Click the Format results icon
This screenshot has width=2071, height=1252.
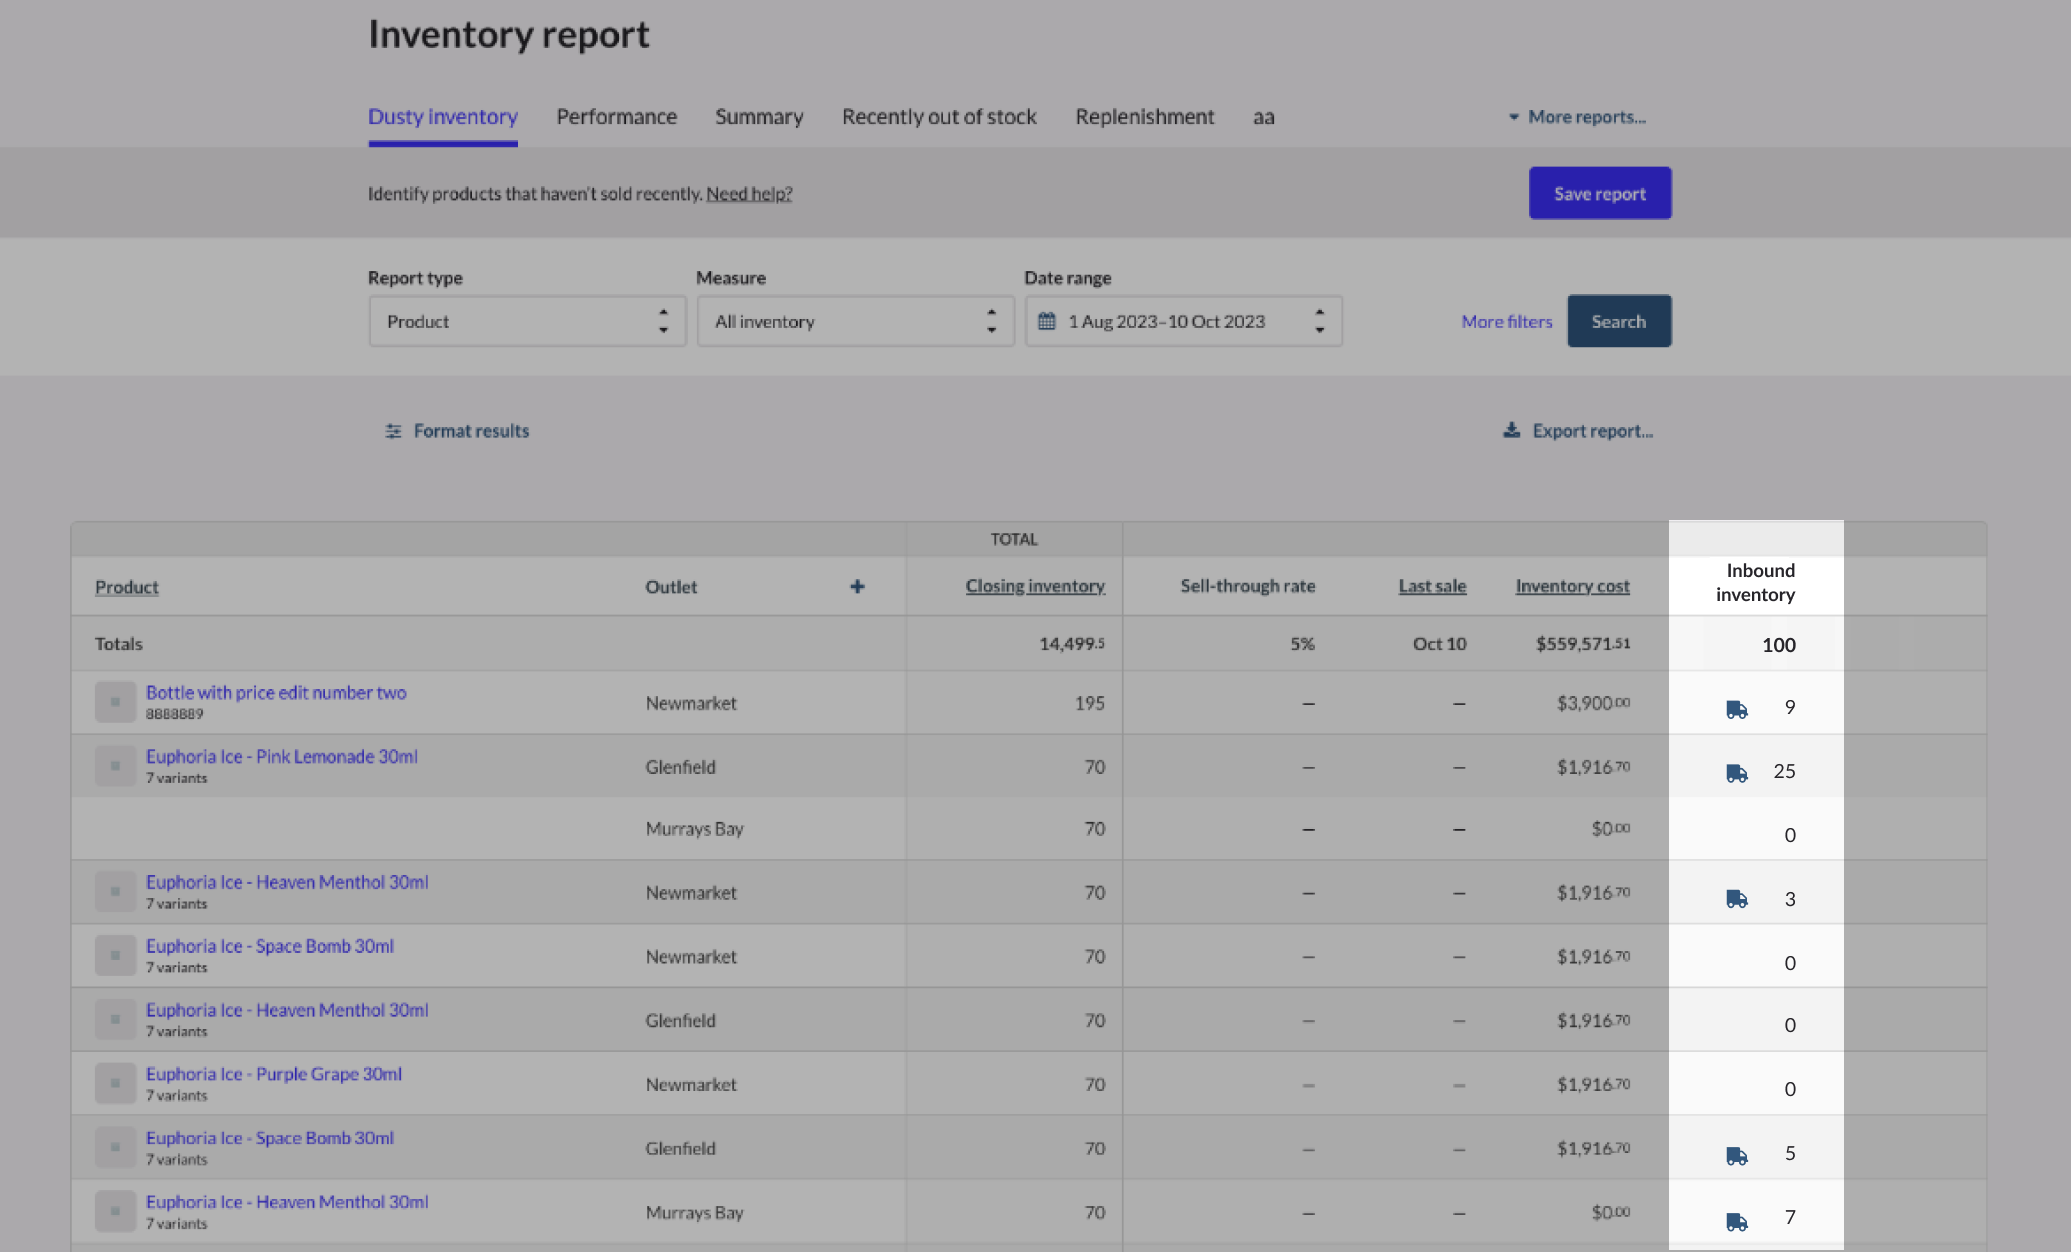point(394,431)
